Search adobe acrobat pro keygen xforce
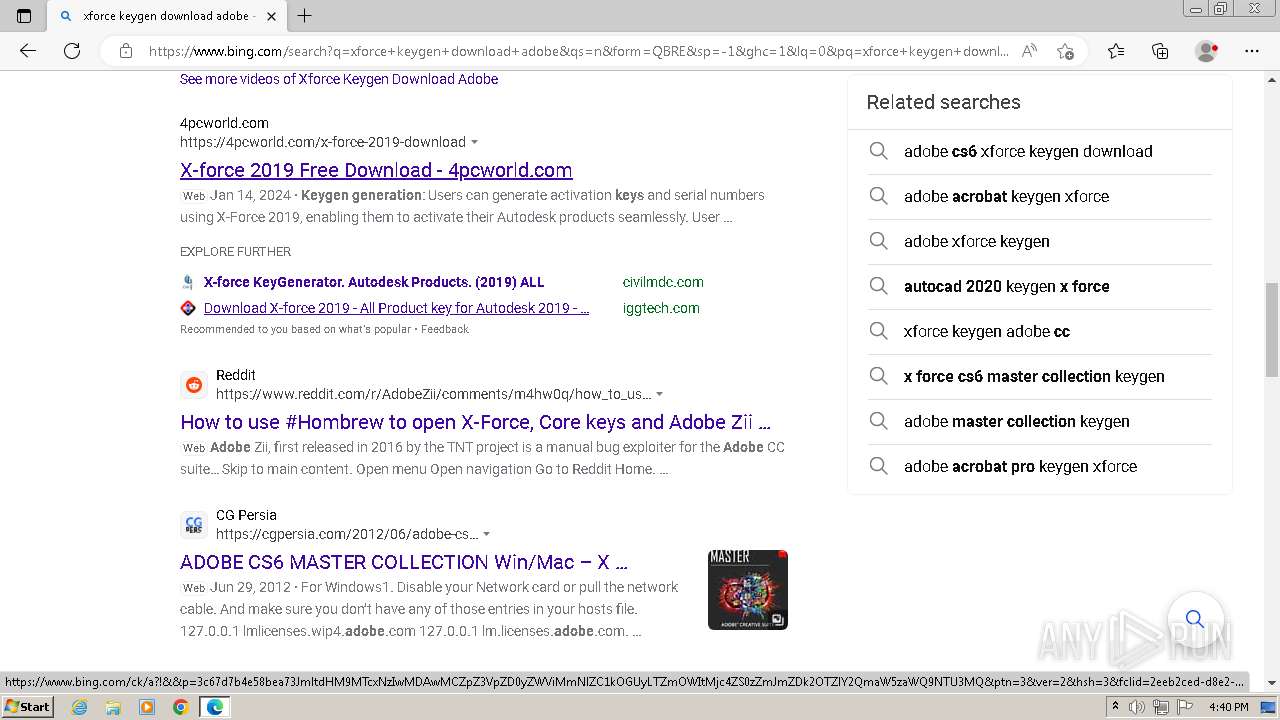1280x720 pixels. pyautogui.click(x=1039, y=466)
